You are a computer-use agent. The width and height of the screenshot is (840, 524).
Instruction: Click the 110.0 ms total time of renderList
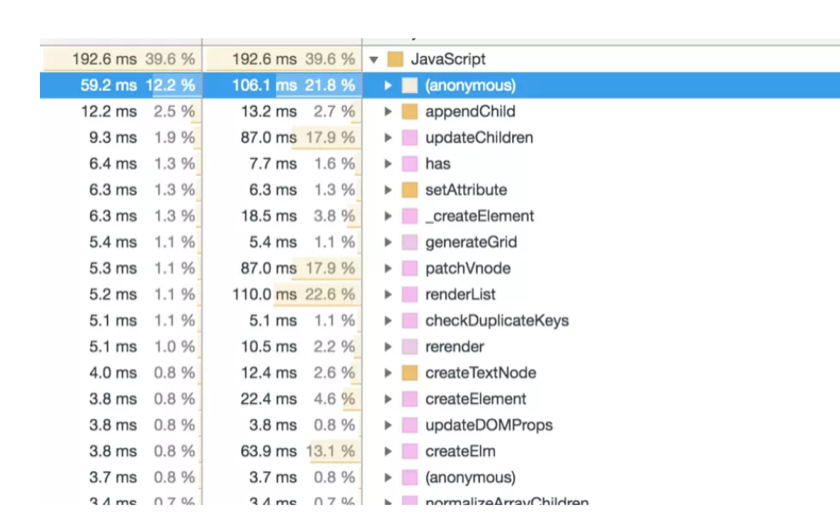click(264, 295)
